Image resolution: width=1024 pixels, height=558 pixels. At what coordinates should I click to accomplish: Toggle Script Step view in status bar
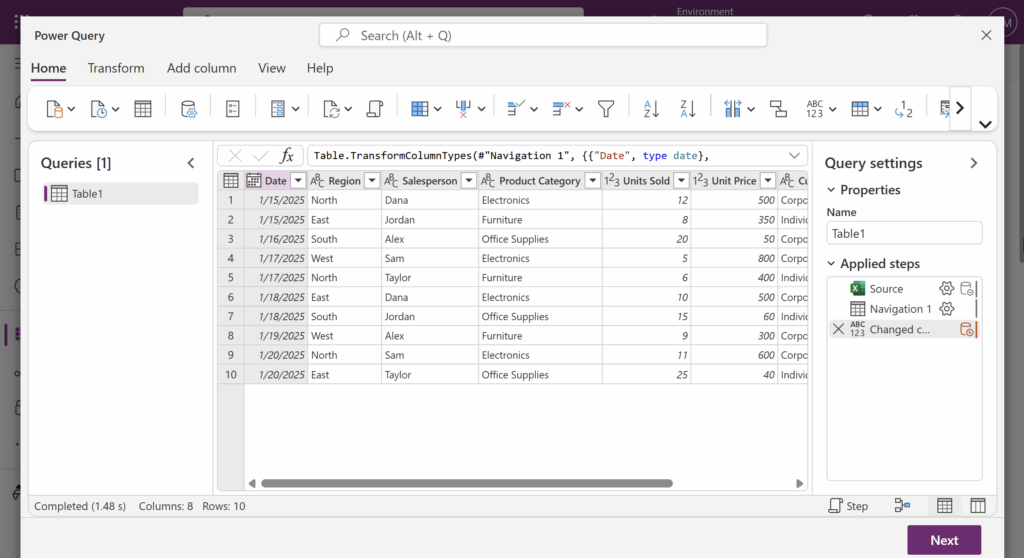coord(848,506)
